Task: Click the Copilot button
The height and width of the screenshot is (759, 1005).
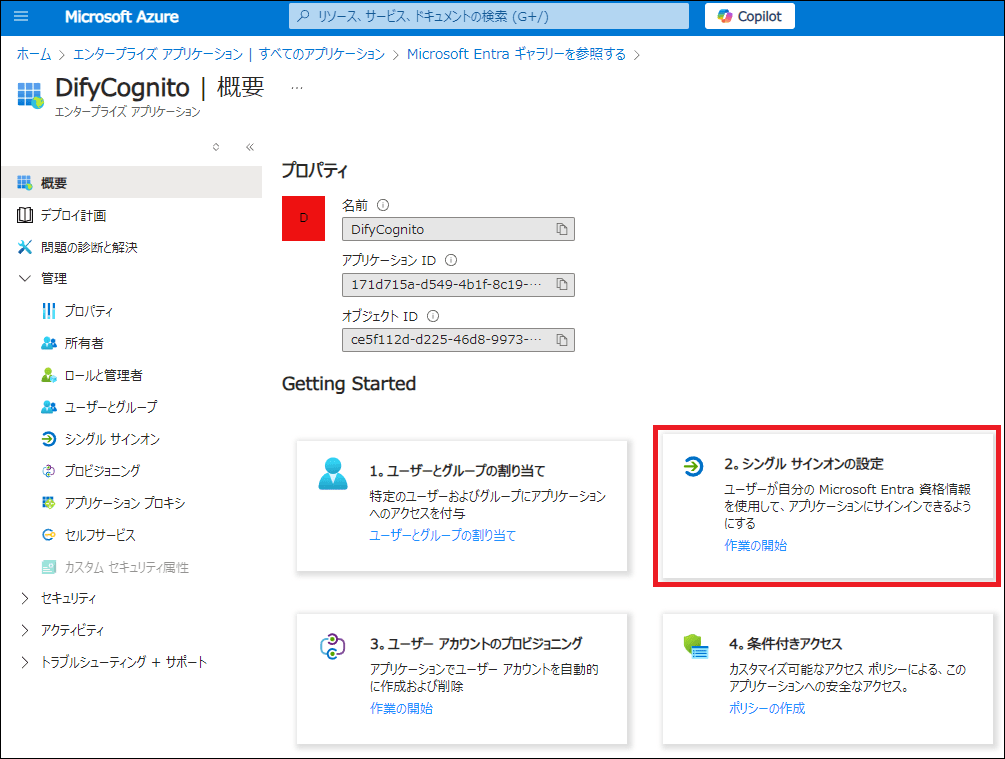Action: point(750,17)
